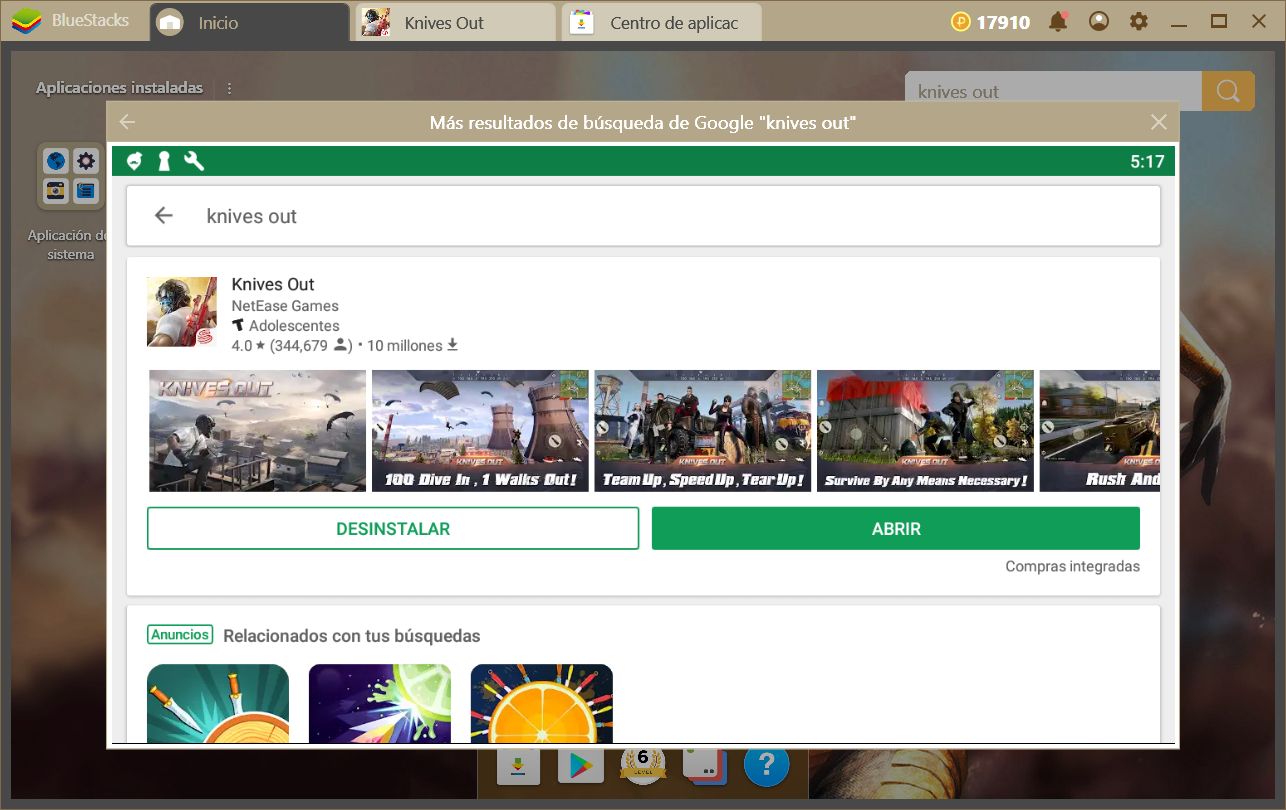This screenshot has width=1286, height=810.
Task: Open the knife-and-log related app icon
Action: 218,703
